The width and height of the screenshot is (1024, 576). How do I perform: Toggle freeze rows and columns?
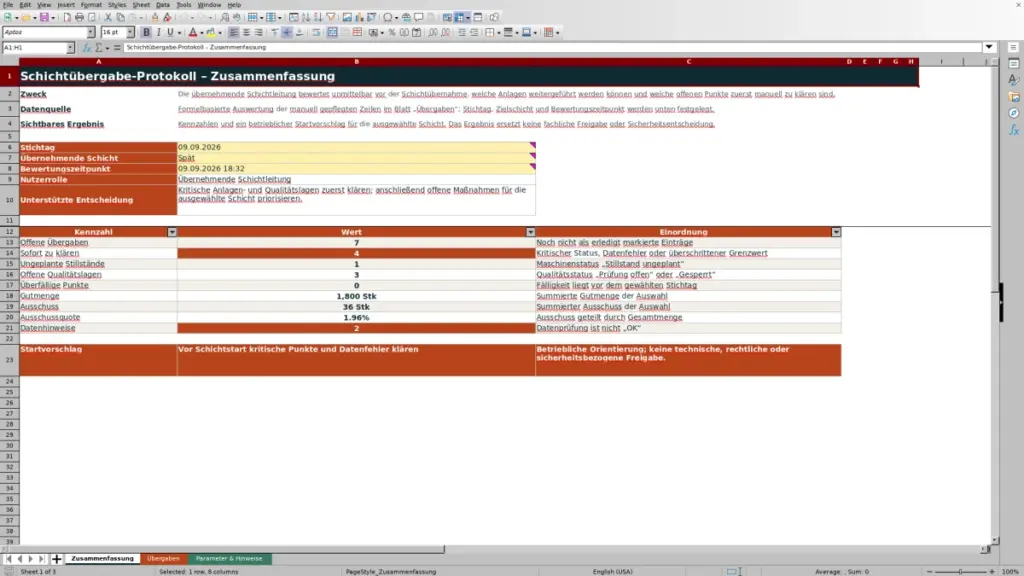coord(460,18)
